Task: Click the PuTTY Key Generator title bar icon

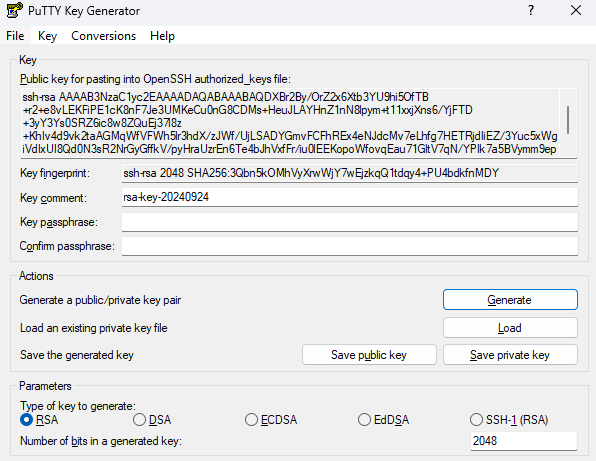Action: pos(14,11)
